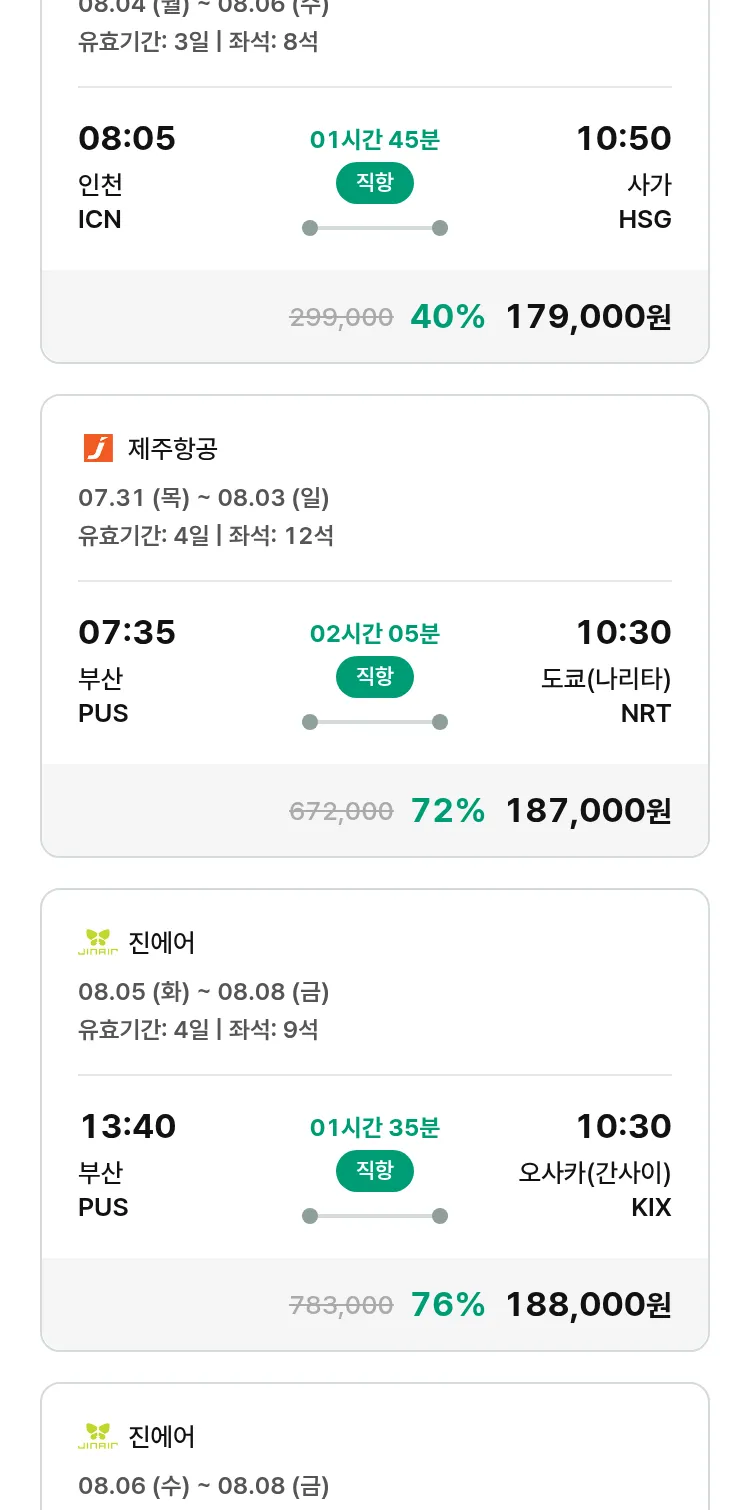Click the route line under 01시간 45분
750x1510 pixels.
pos(375,228)
